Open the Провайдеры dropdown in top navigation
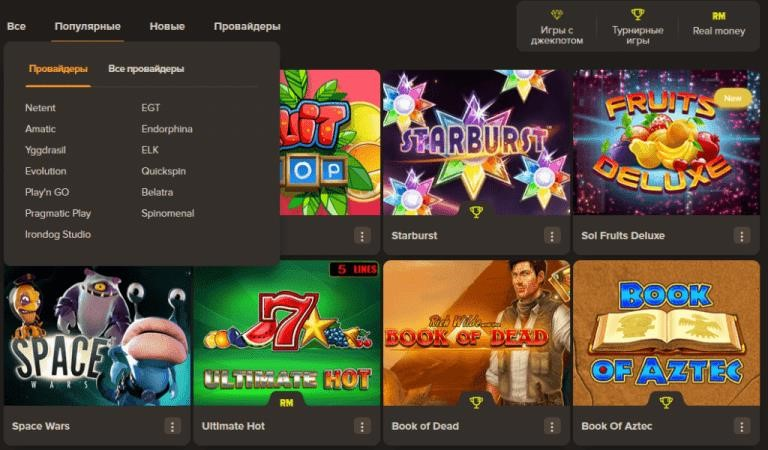This screenshot has width=768, height=450. (x=247, y=26)
